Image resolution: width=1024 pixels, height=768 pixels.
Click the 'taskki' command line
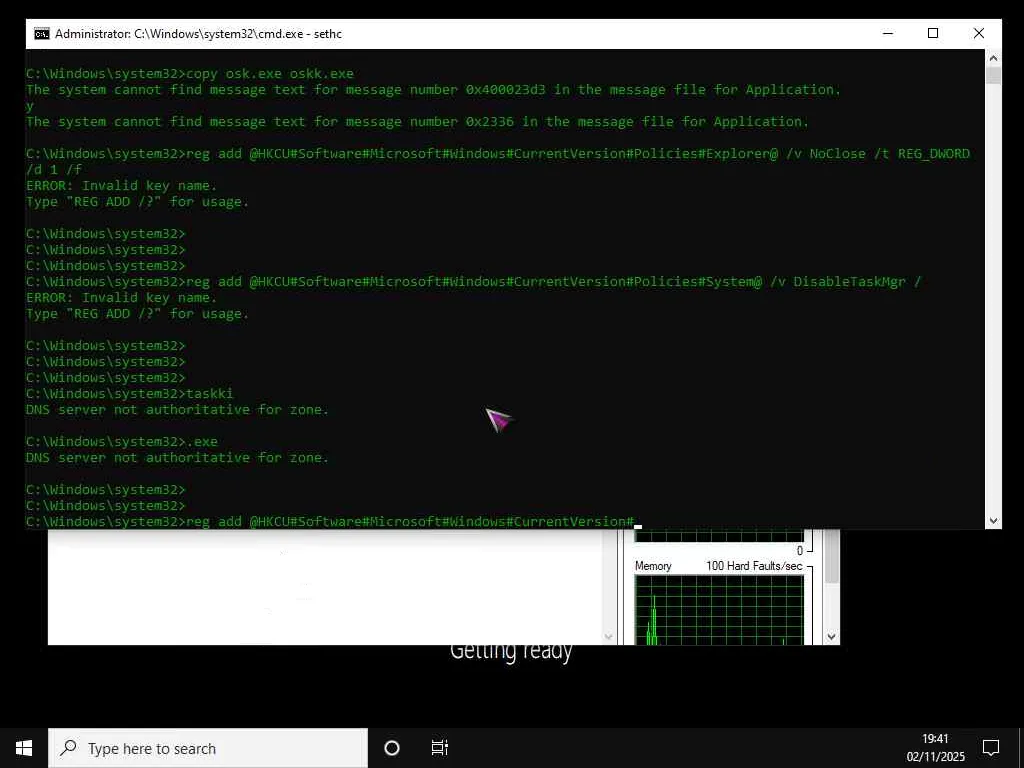pyautogui.click(x=129, y=394)
